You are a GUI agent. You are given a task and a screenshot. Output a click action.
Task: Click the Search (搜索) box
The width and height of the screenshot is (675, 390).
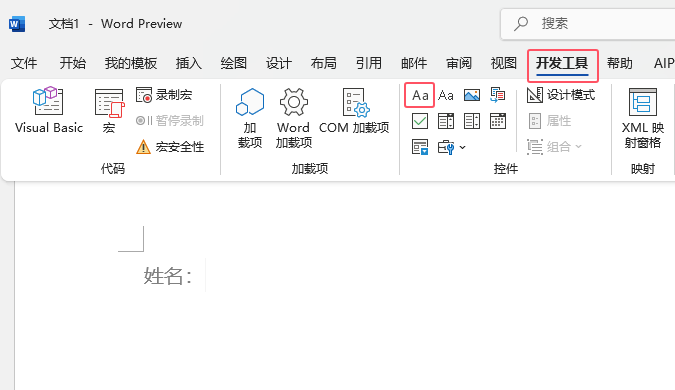click(588, 24)
